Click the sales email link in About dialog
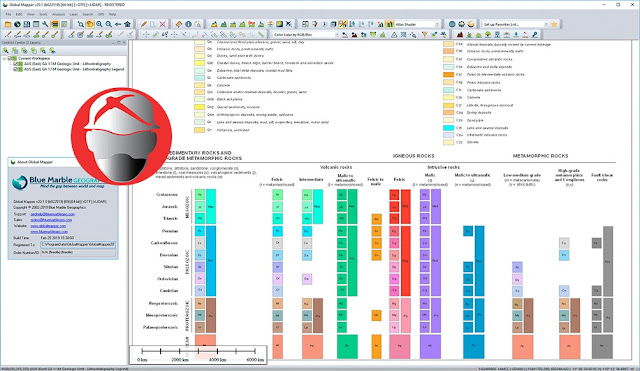Screen dimensions: 640x371 (x=51, y=220)
